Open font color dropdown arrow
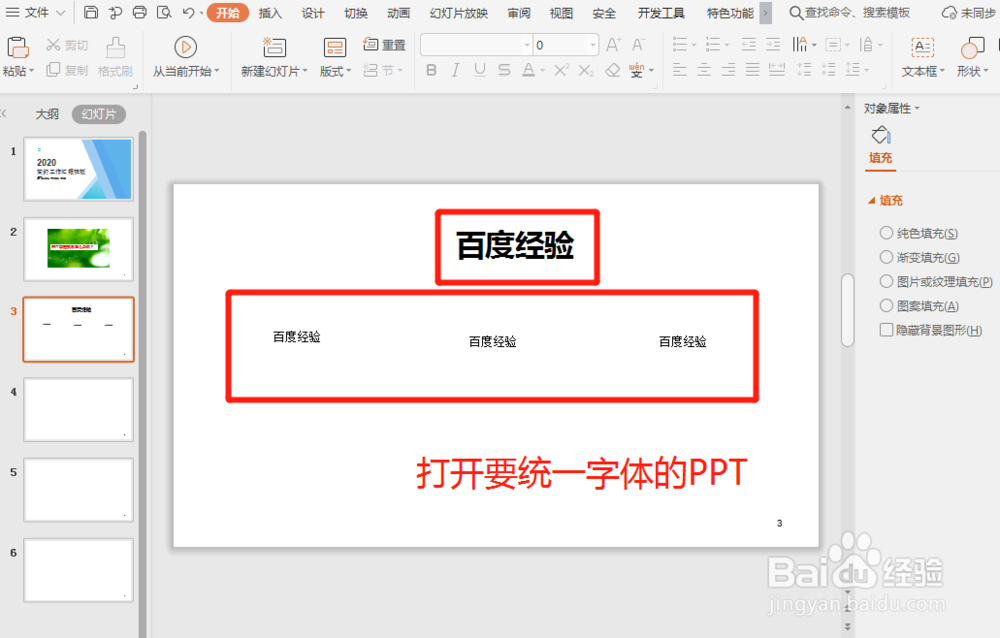The height and width of the screenshot is (638, 1000). pyautogui.click(x=542, y=71)
